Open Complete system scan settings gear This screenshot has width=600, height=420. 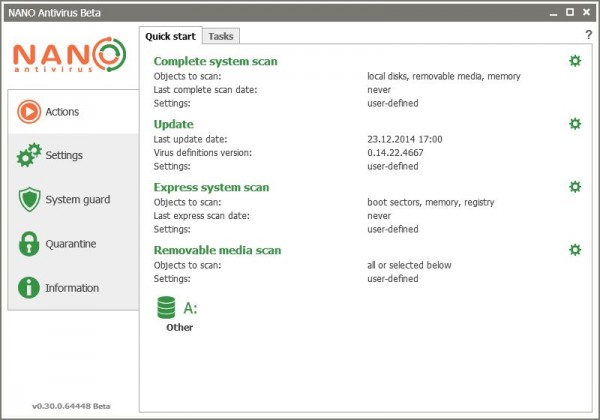point(575,61)
